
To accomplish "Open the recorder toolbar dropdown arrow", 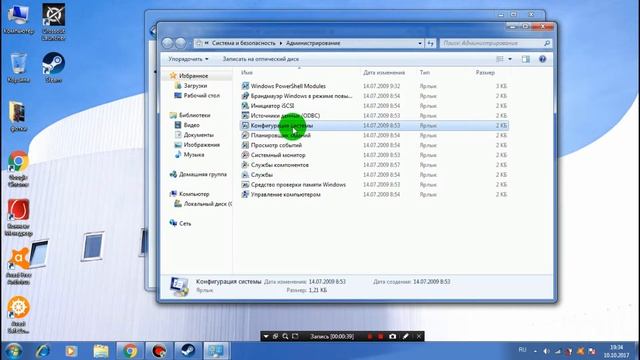I will click(x=266, y=336).
